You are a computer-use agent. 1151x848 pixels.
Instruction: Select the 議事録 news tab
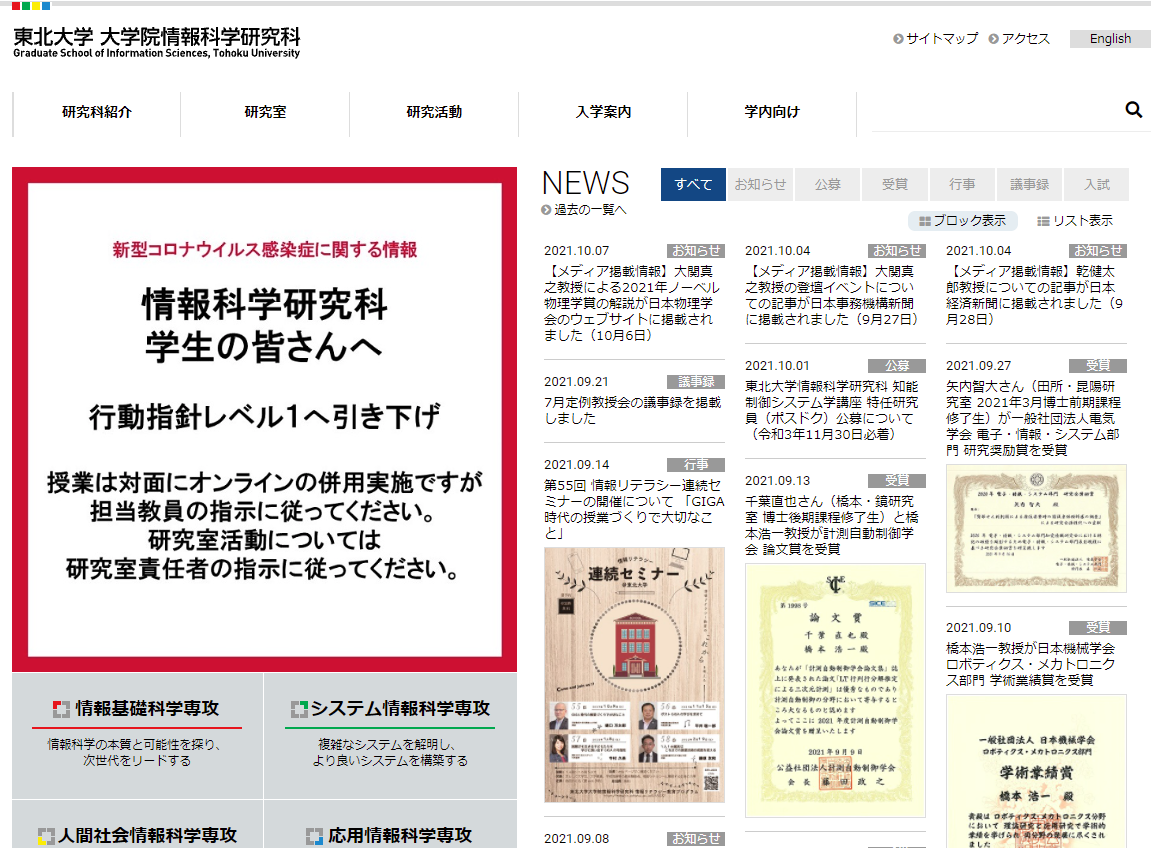[1029, 184]
